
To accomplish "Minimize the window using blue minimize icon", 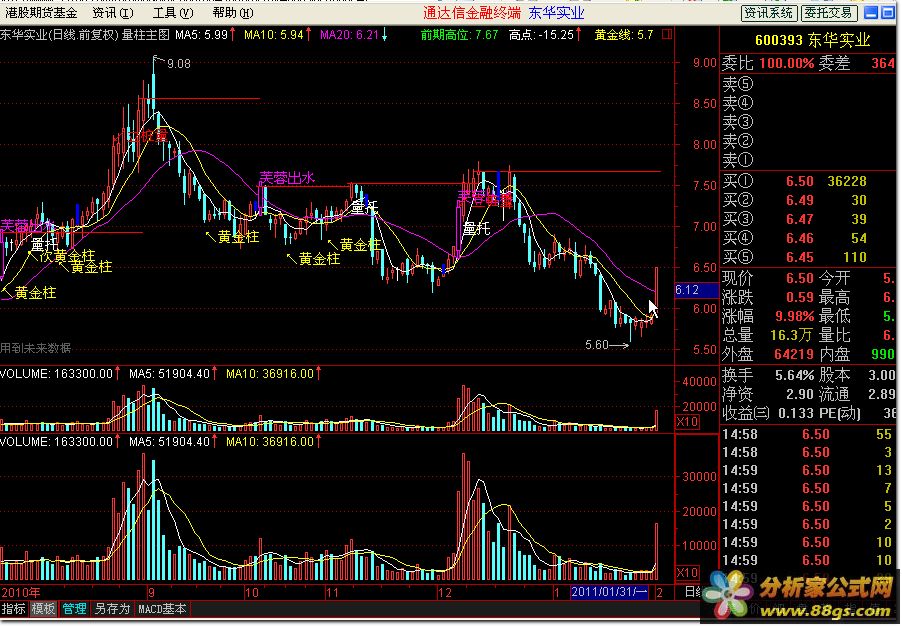I will (872, 13).
